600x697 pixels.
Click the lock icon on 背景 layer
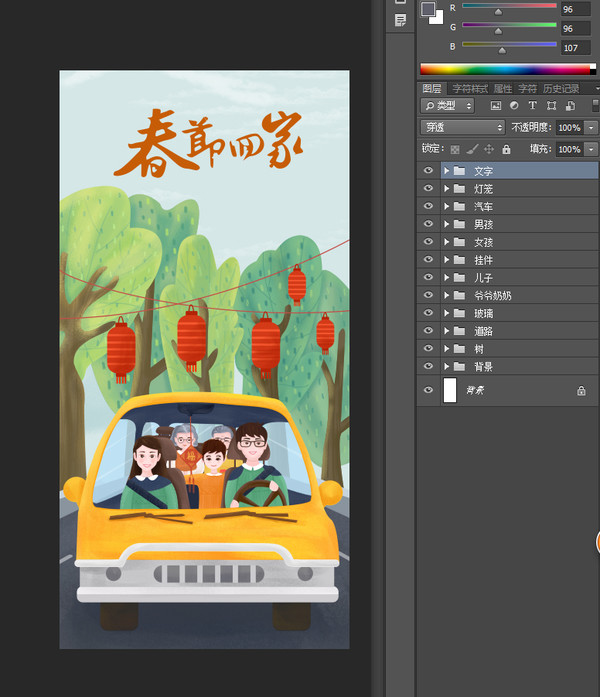581,391
